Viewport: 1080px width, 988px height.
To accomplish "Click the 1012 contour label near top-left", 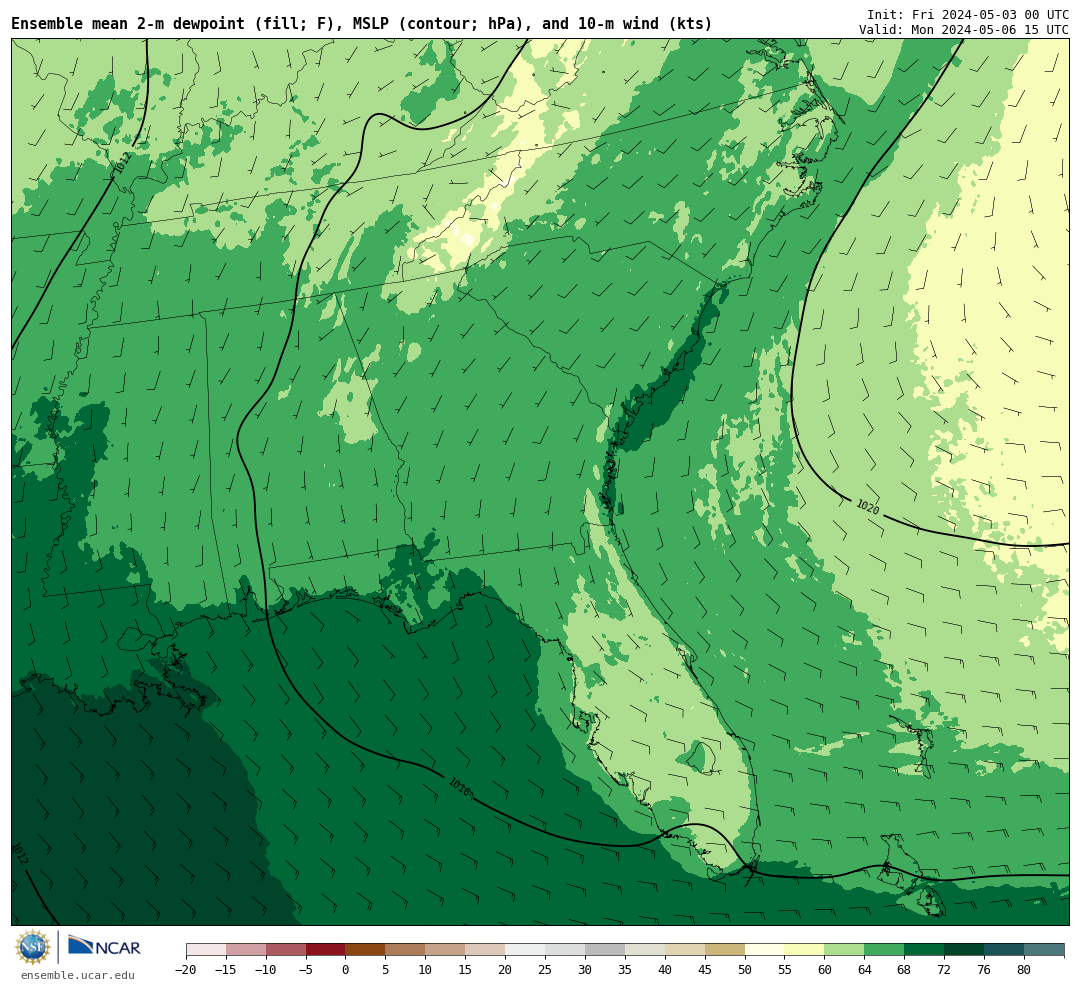I will (x=122, y=163).
